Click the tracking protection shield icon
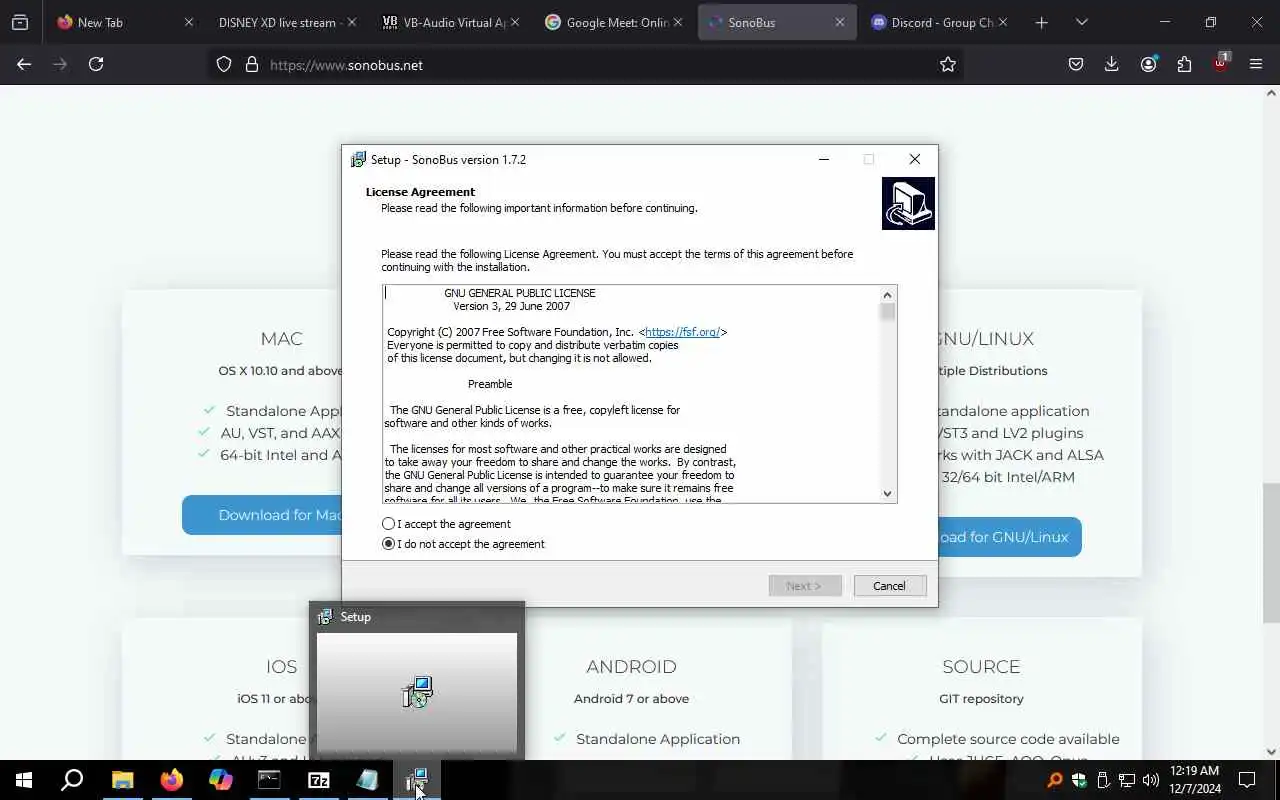 (x=224, y=64)
